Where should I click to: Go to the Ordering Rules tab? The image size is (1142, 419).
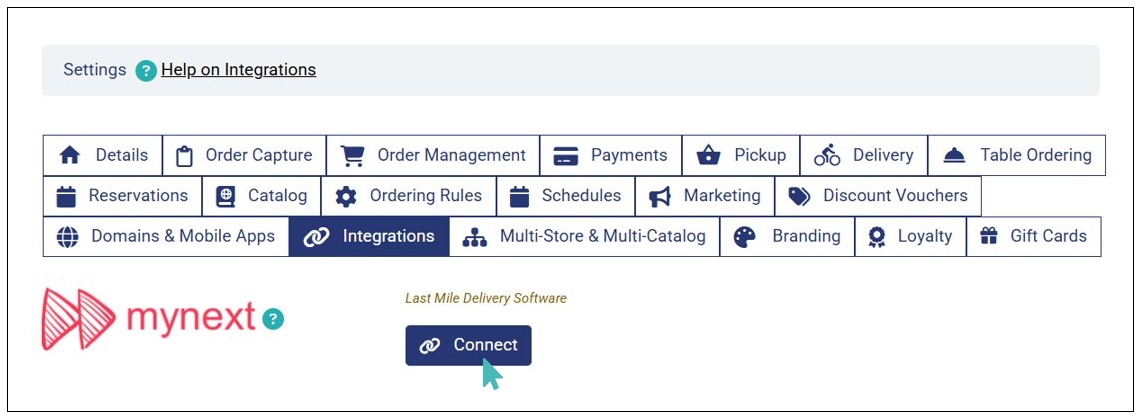point(409,196)
